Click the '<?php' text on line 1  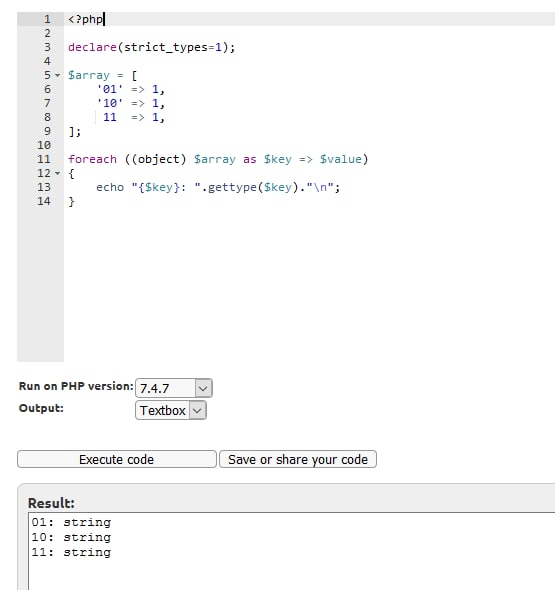(85, 19)
